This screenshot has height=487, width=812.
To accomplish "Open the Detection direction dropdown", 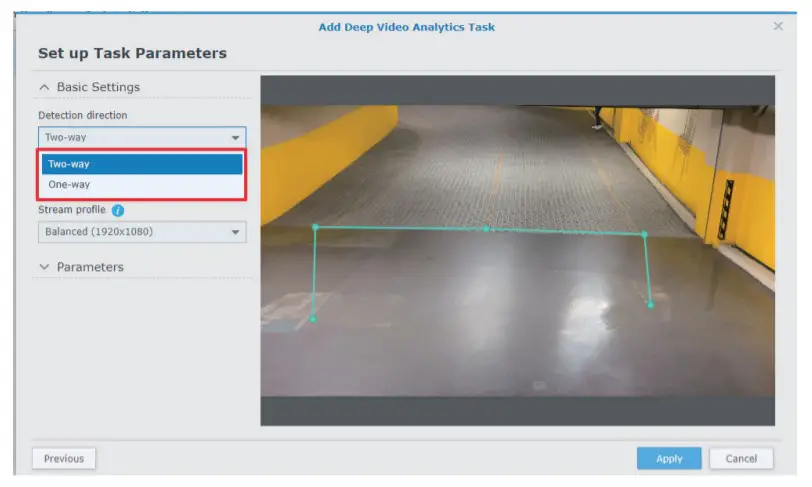I will point(142,137).
